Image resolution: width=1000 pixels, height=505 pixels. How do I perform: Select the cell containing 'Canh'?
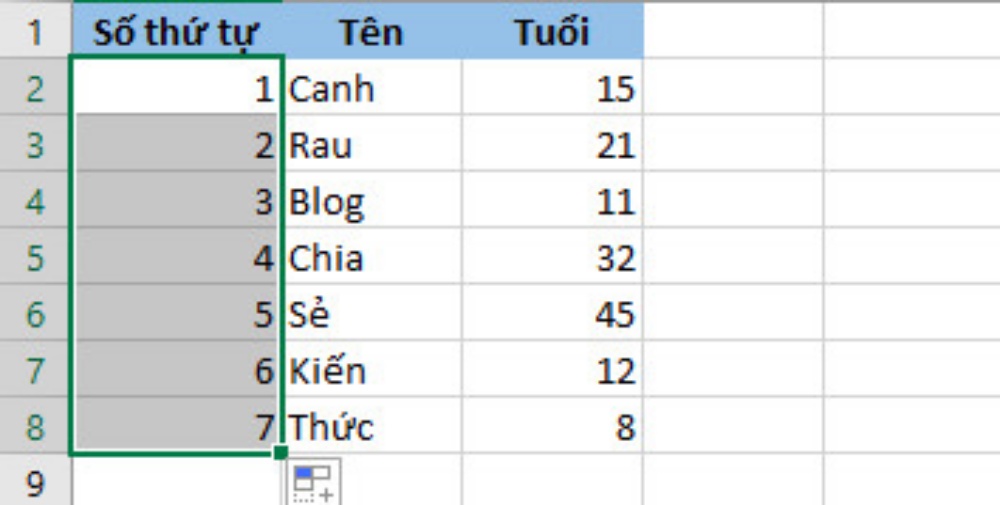371,89
